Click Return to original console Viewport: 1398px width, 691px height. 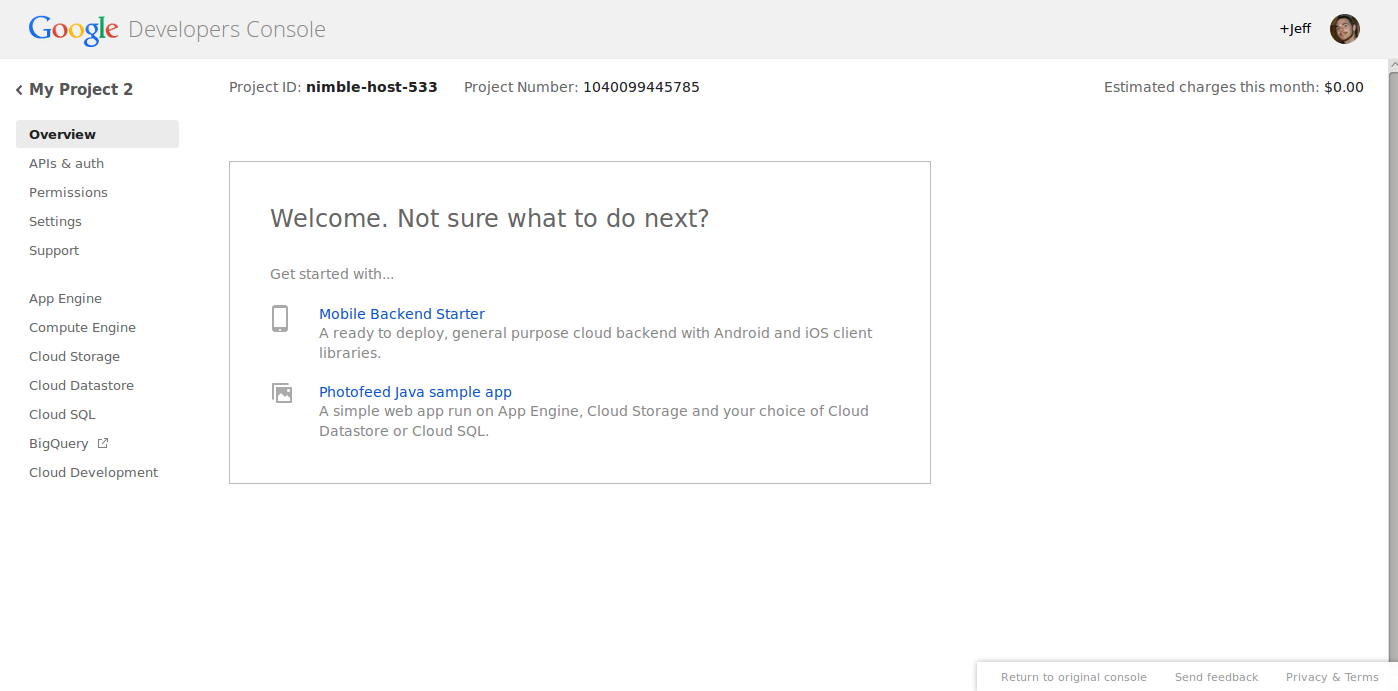click(x=1073, y=677)
